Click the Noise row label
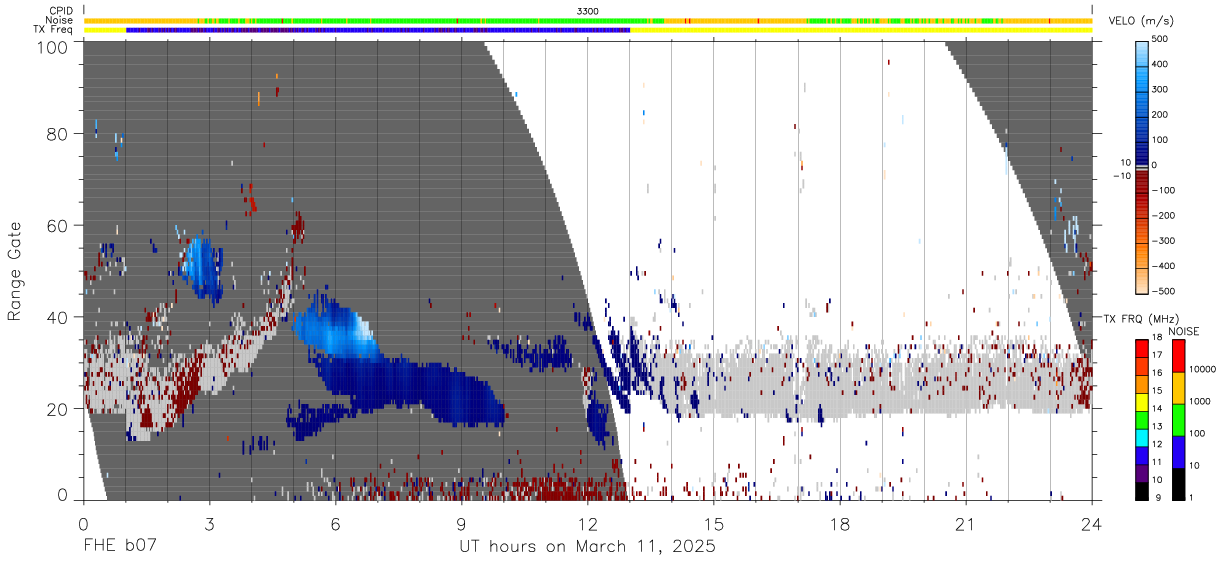 (x=59, y=20)
